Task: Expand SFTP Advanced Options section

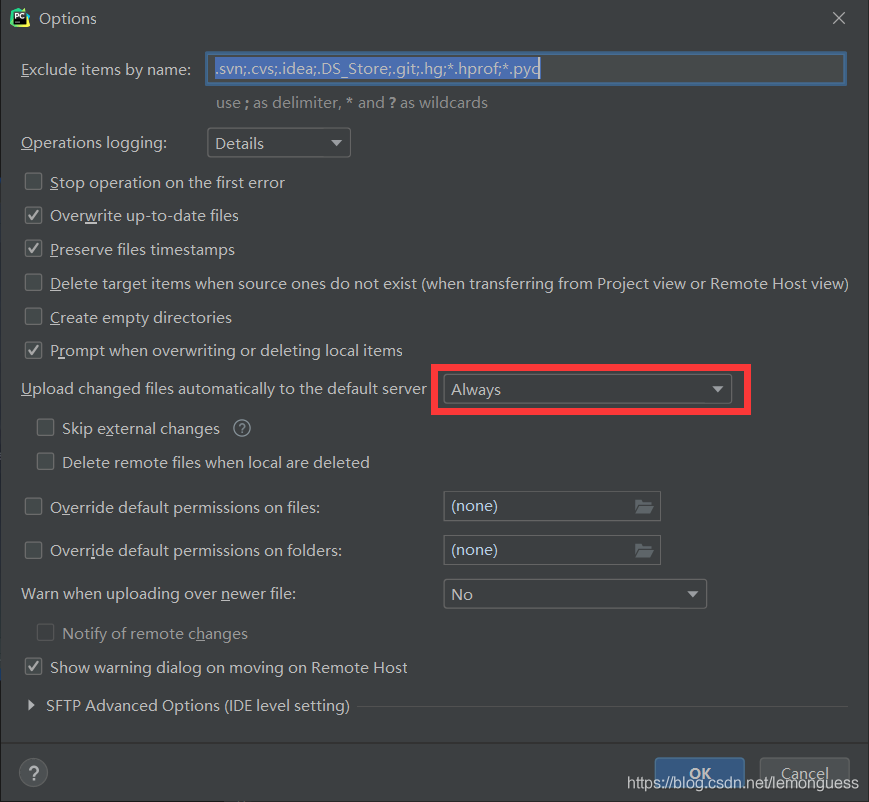Action: [x=33, y=706]
